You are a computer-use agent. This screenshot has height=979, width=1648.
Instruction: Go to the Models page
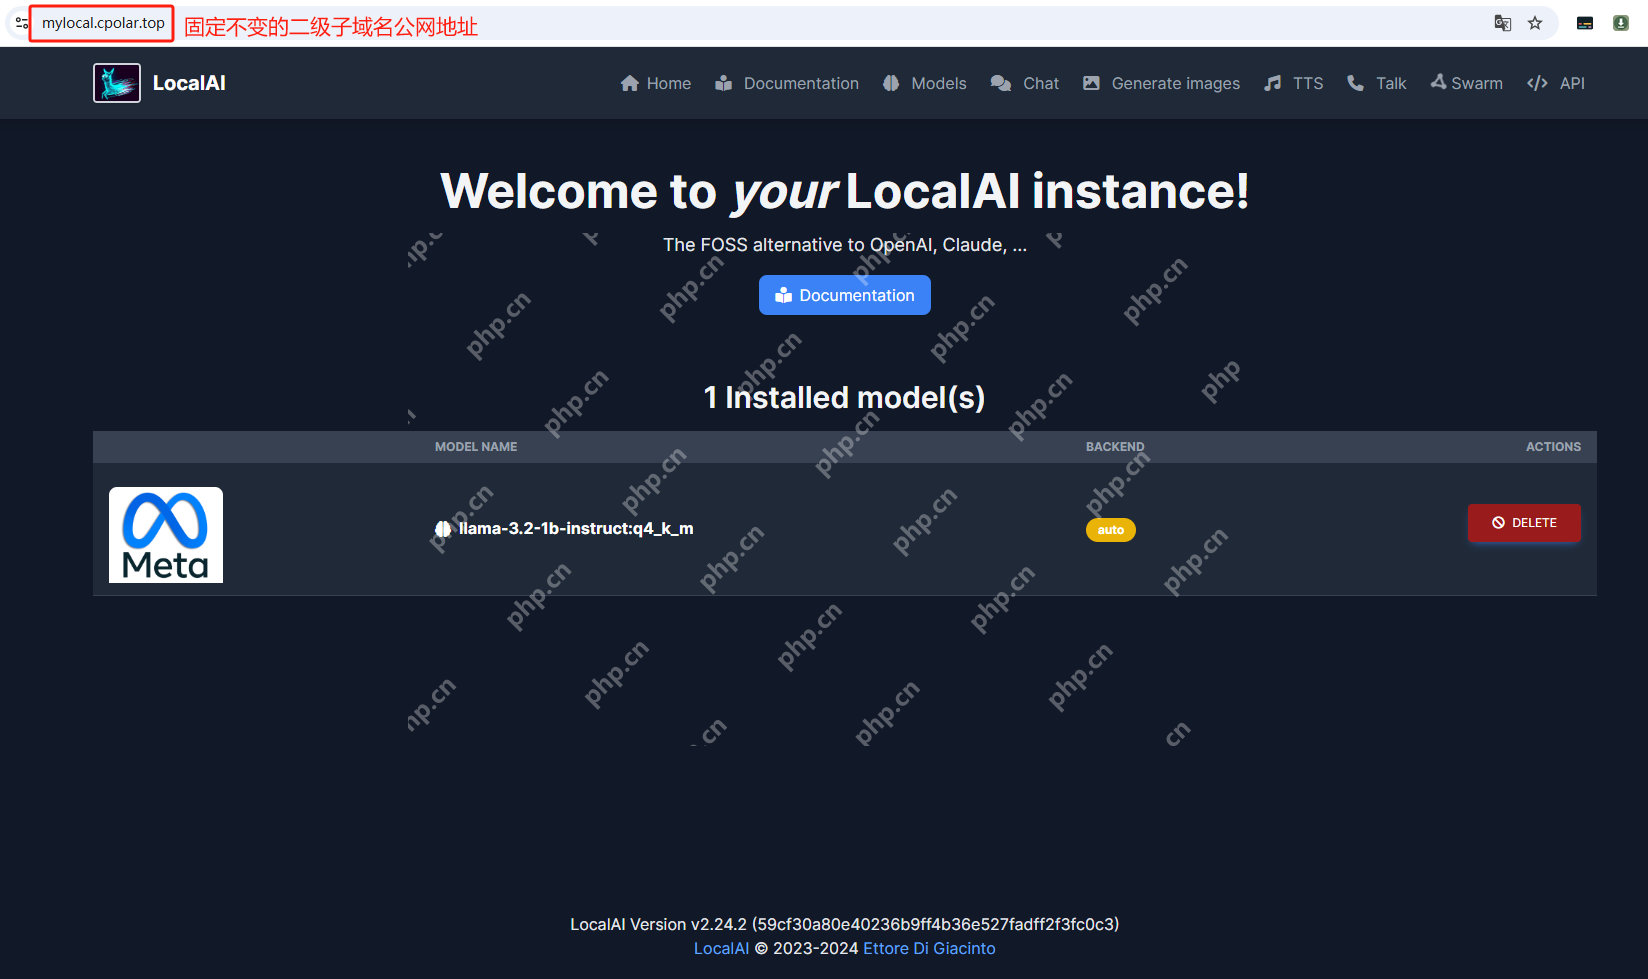point(925,83)
